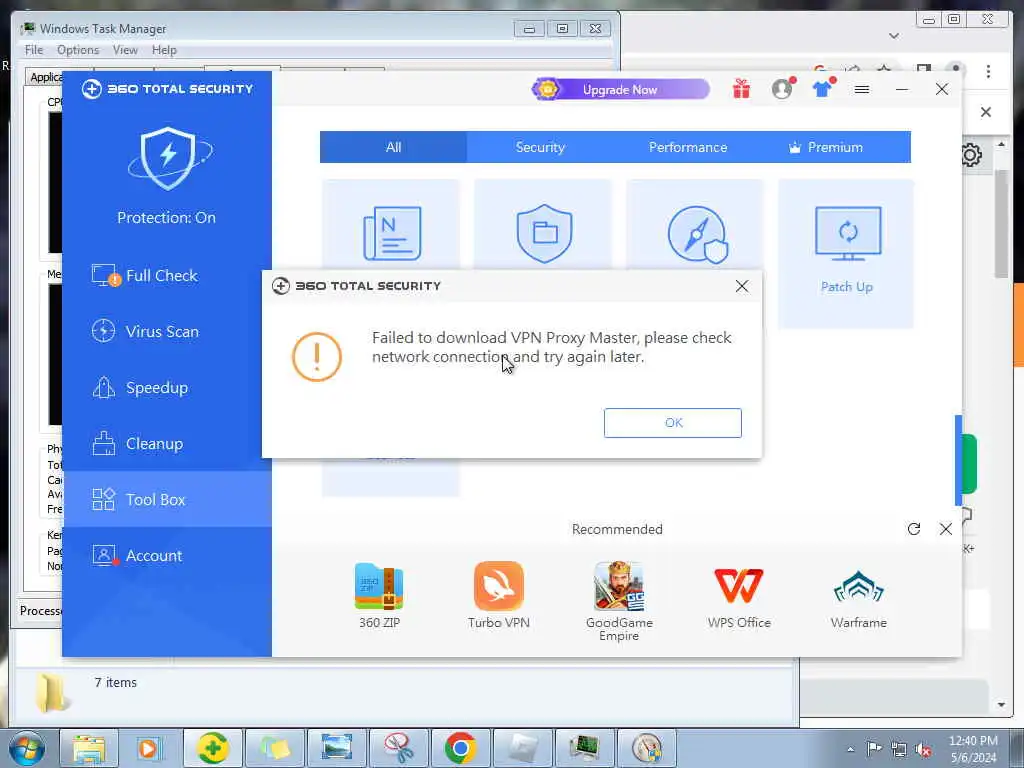
Task: Select the Performance toolbox tab
Action: coord(688,147)
